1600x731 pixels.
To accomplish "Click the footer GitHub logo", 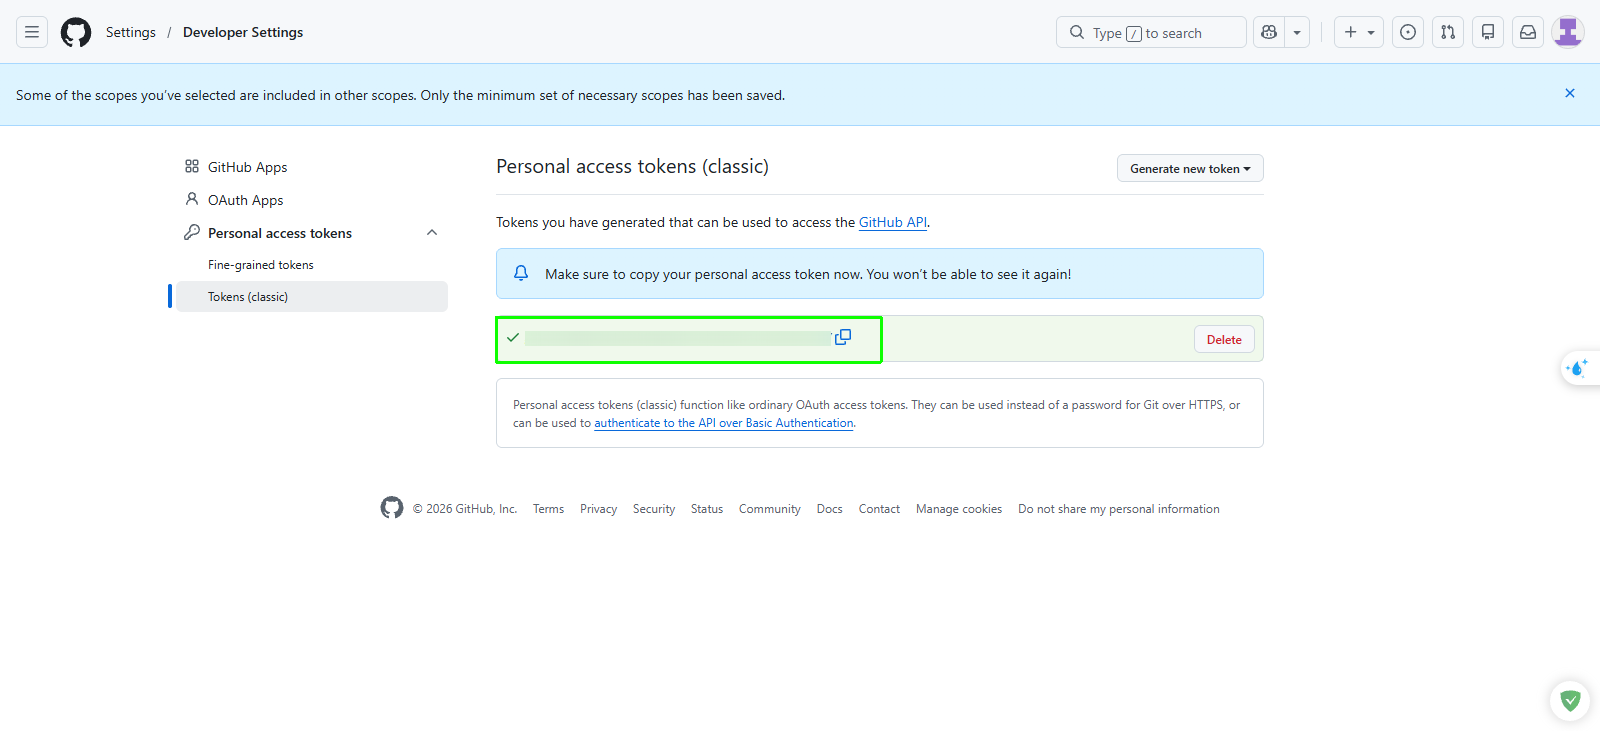I will 392,508.
